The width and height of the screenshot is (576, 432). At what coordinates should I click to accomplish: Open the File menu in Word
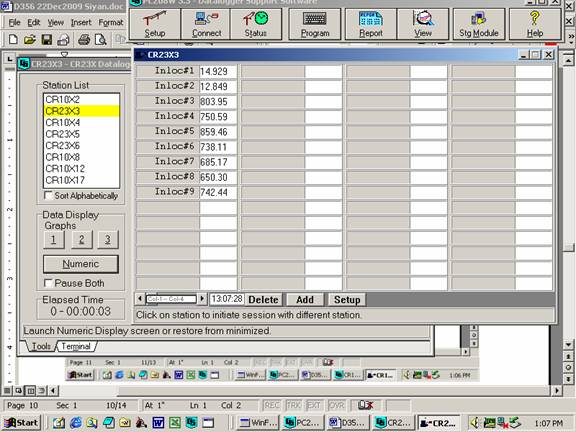pyautogui.click(x=14, y=22)
